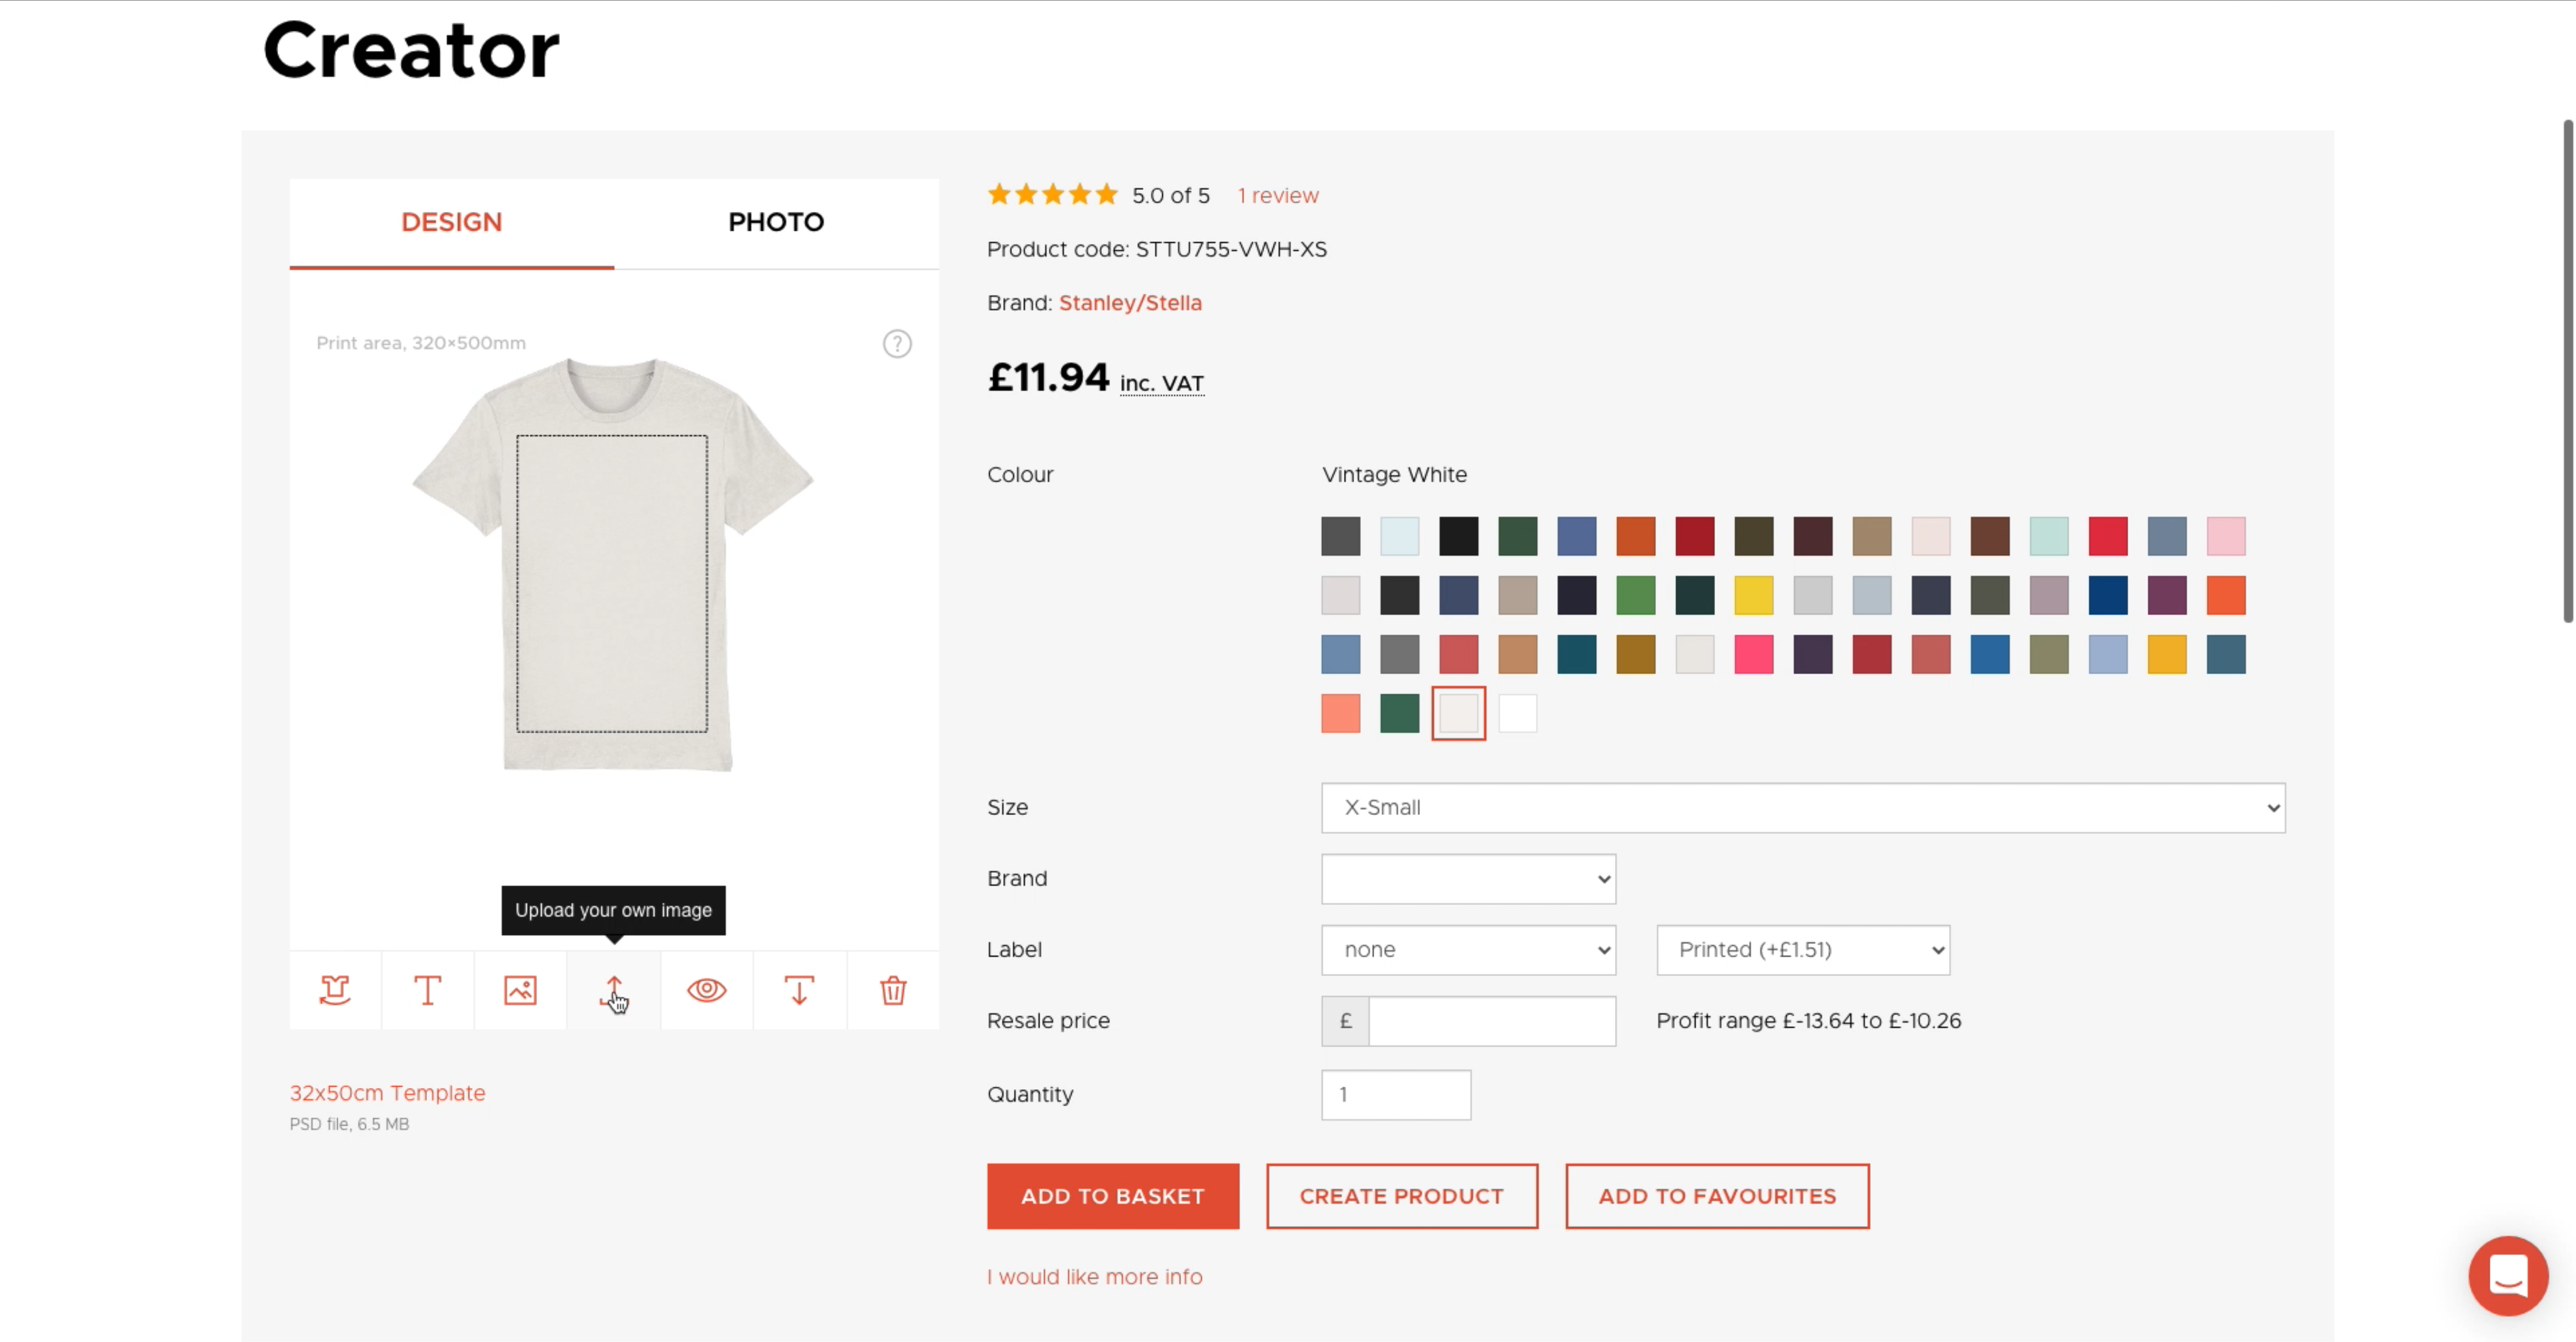Click the download design arrow icon
The height and width of the screenshot is (1342, 2576).
(x=799, y=990)
